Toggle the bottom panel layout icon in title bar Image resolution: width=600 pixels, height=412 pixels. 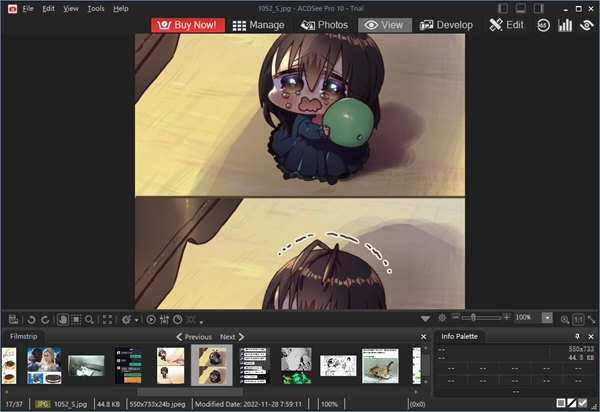tap(521, 8)
